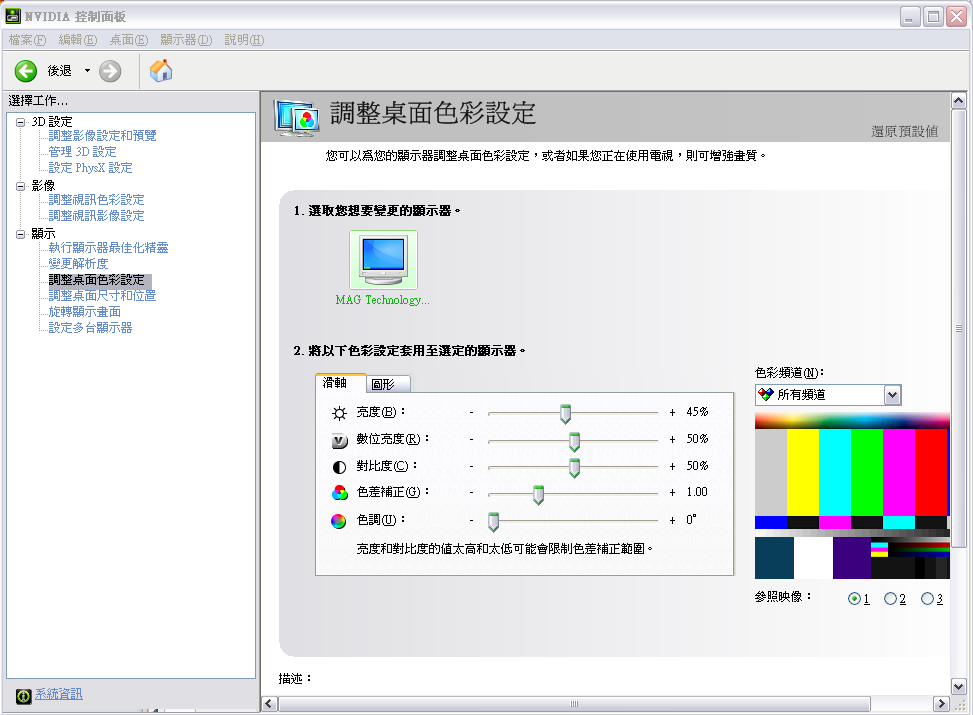Click the horizontal scrollbar left arrow

point(269,704)
